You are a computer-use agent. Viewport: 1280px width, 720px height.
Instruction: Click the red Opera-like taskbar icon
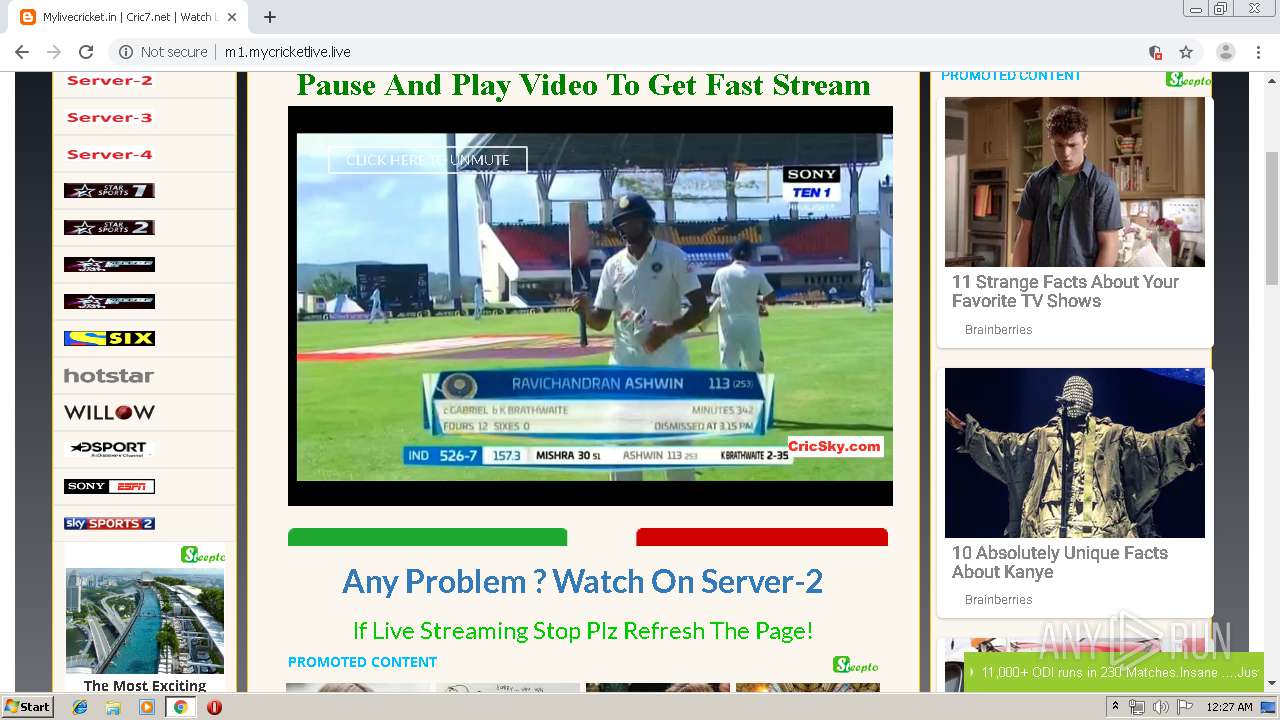pyautogui.click(x=214, y=707)
